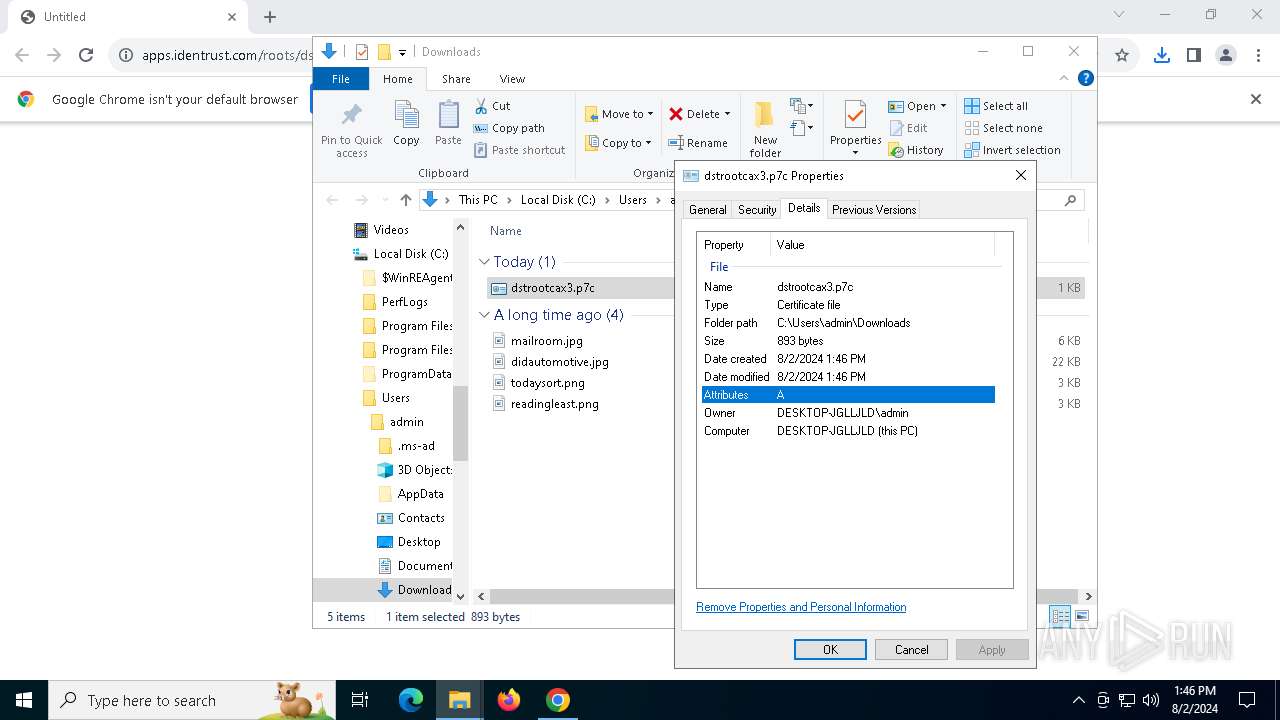
Task: Collapse the Today (1) group
Action: (484, 262)
